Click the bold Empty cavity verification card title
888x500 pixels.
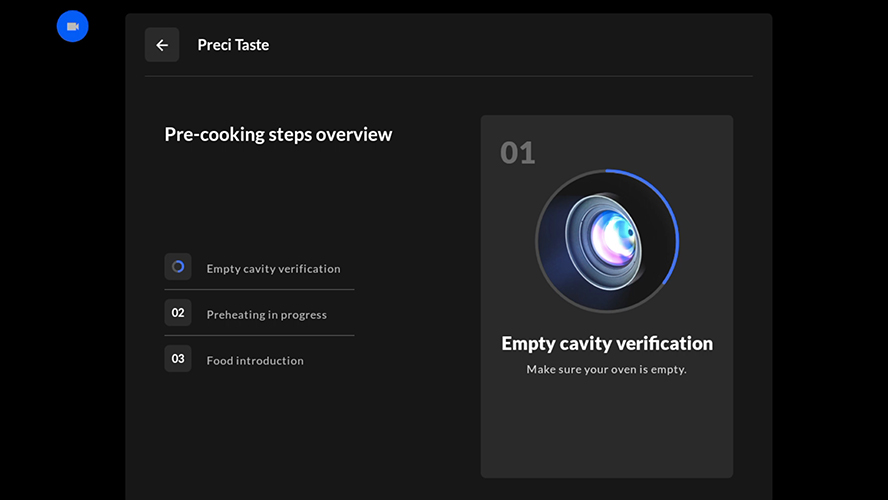click(607, 343)
